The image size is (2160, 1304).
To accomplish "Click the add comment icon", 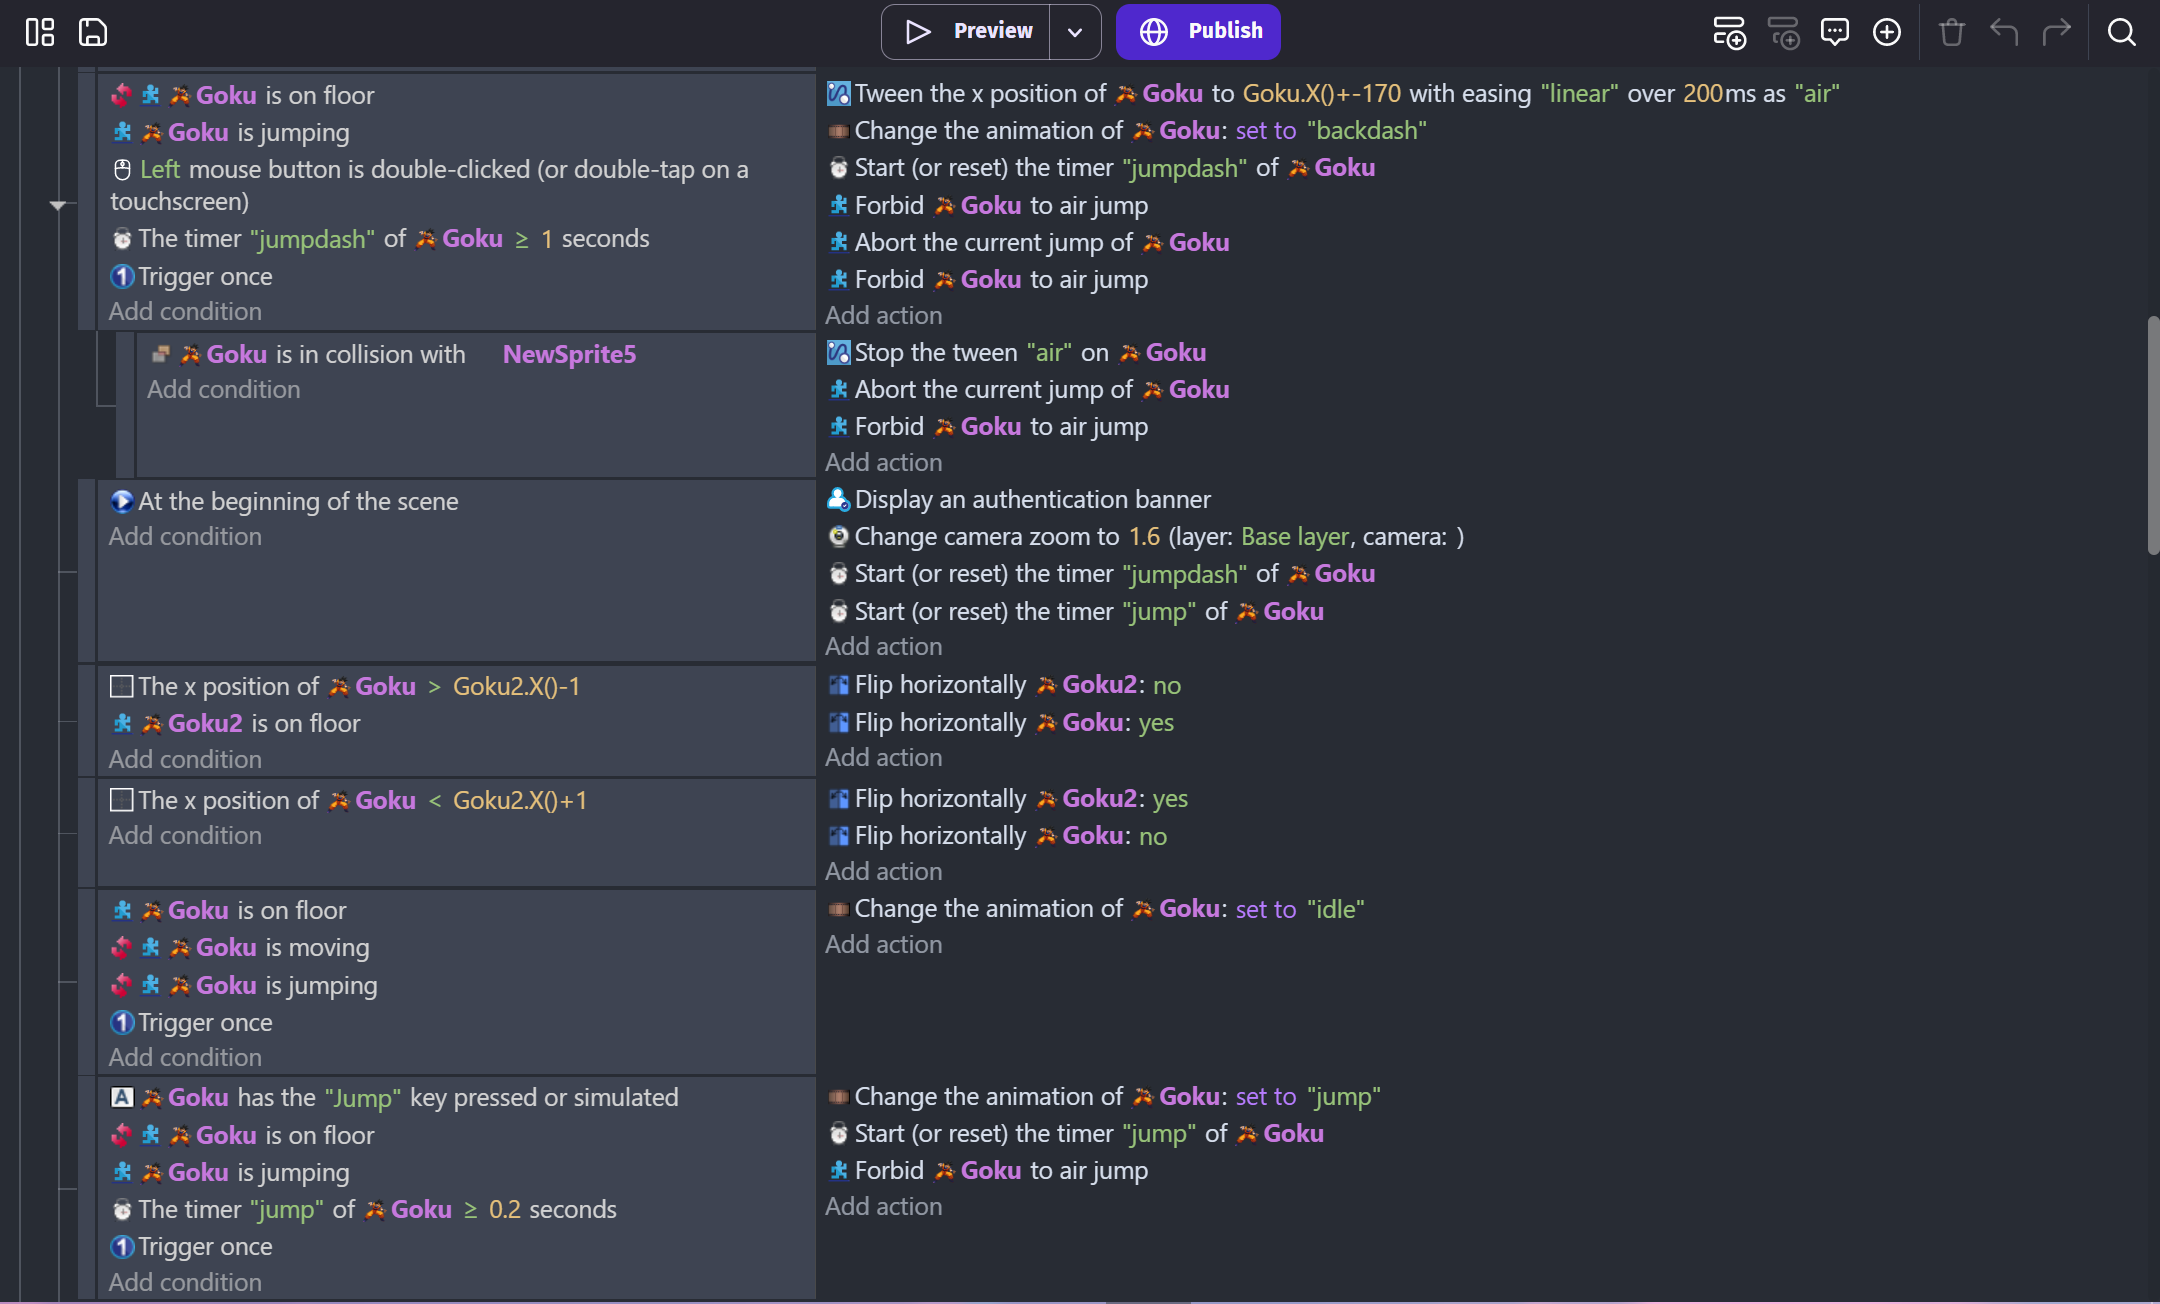I will point(1835,32).
